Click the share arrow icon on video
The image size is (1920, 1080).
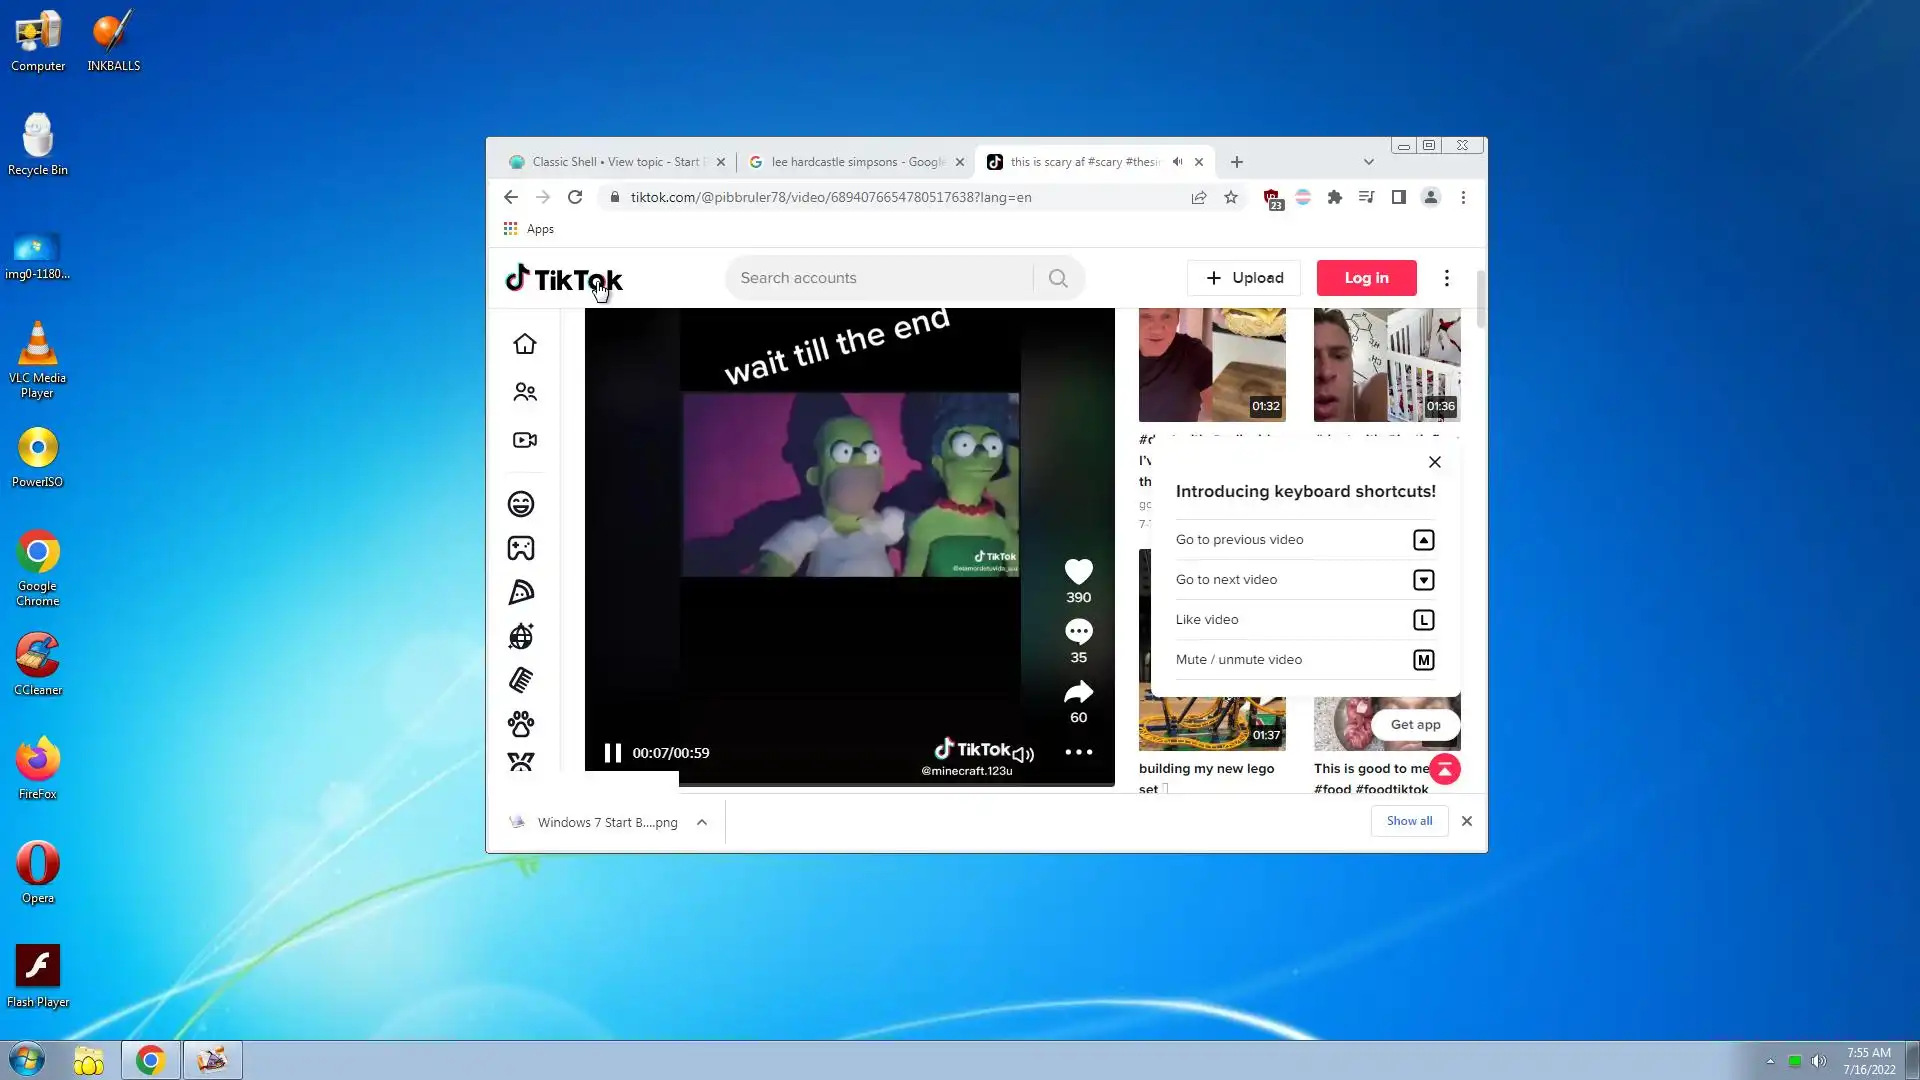click(1078, 692)
